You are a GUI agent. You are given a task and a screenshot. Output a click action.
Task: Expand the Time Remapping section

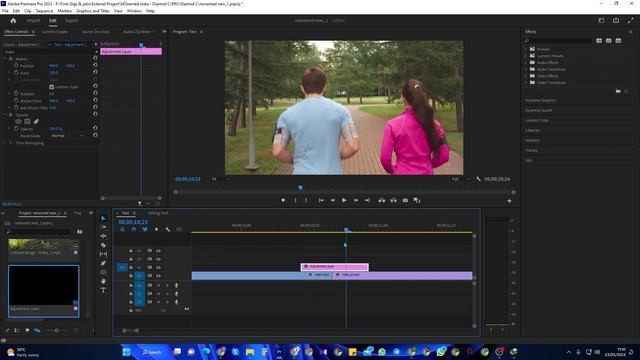coord(5,143)
